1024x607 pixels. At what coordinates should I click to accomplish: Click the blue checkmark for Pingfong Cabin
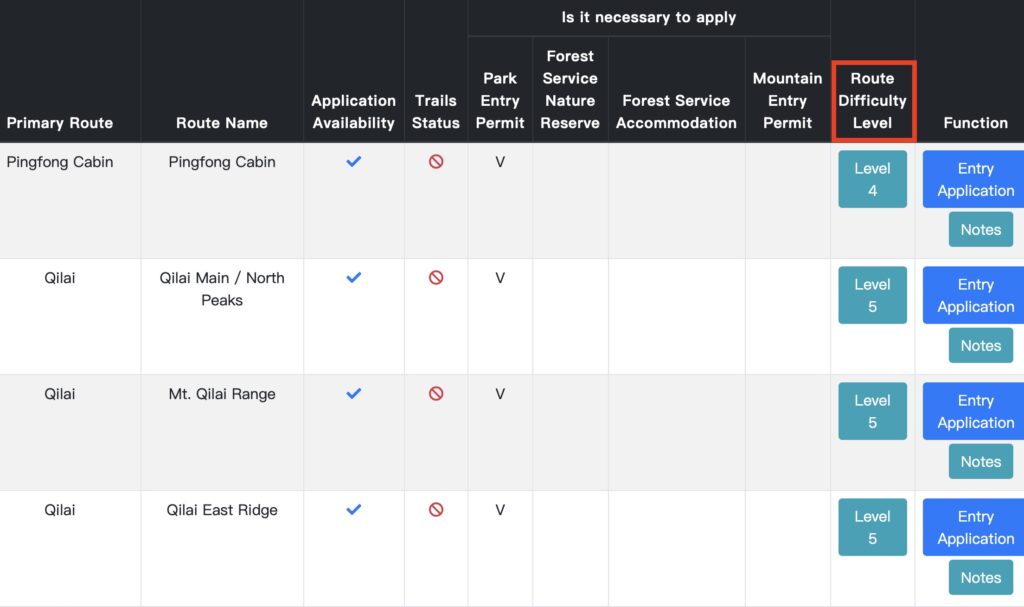pyautogui.click(x=353, y=161)
